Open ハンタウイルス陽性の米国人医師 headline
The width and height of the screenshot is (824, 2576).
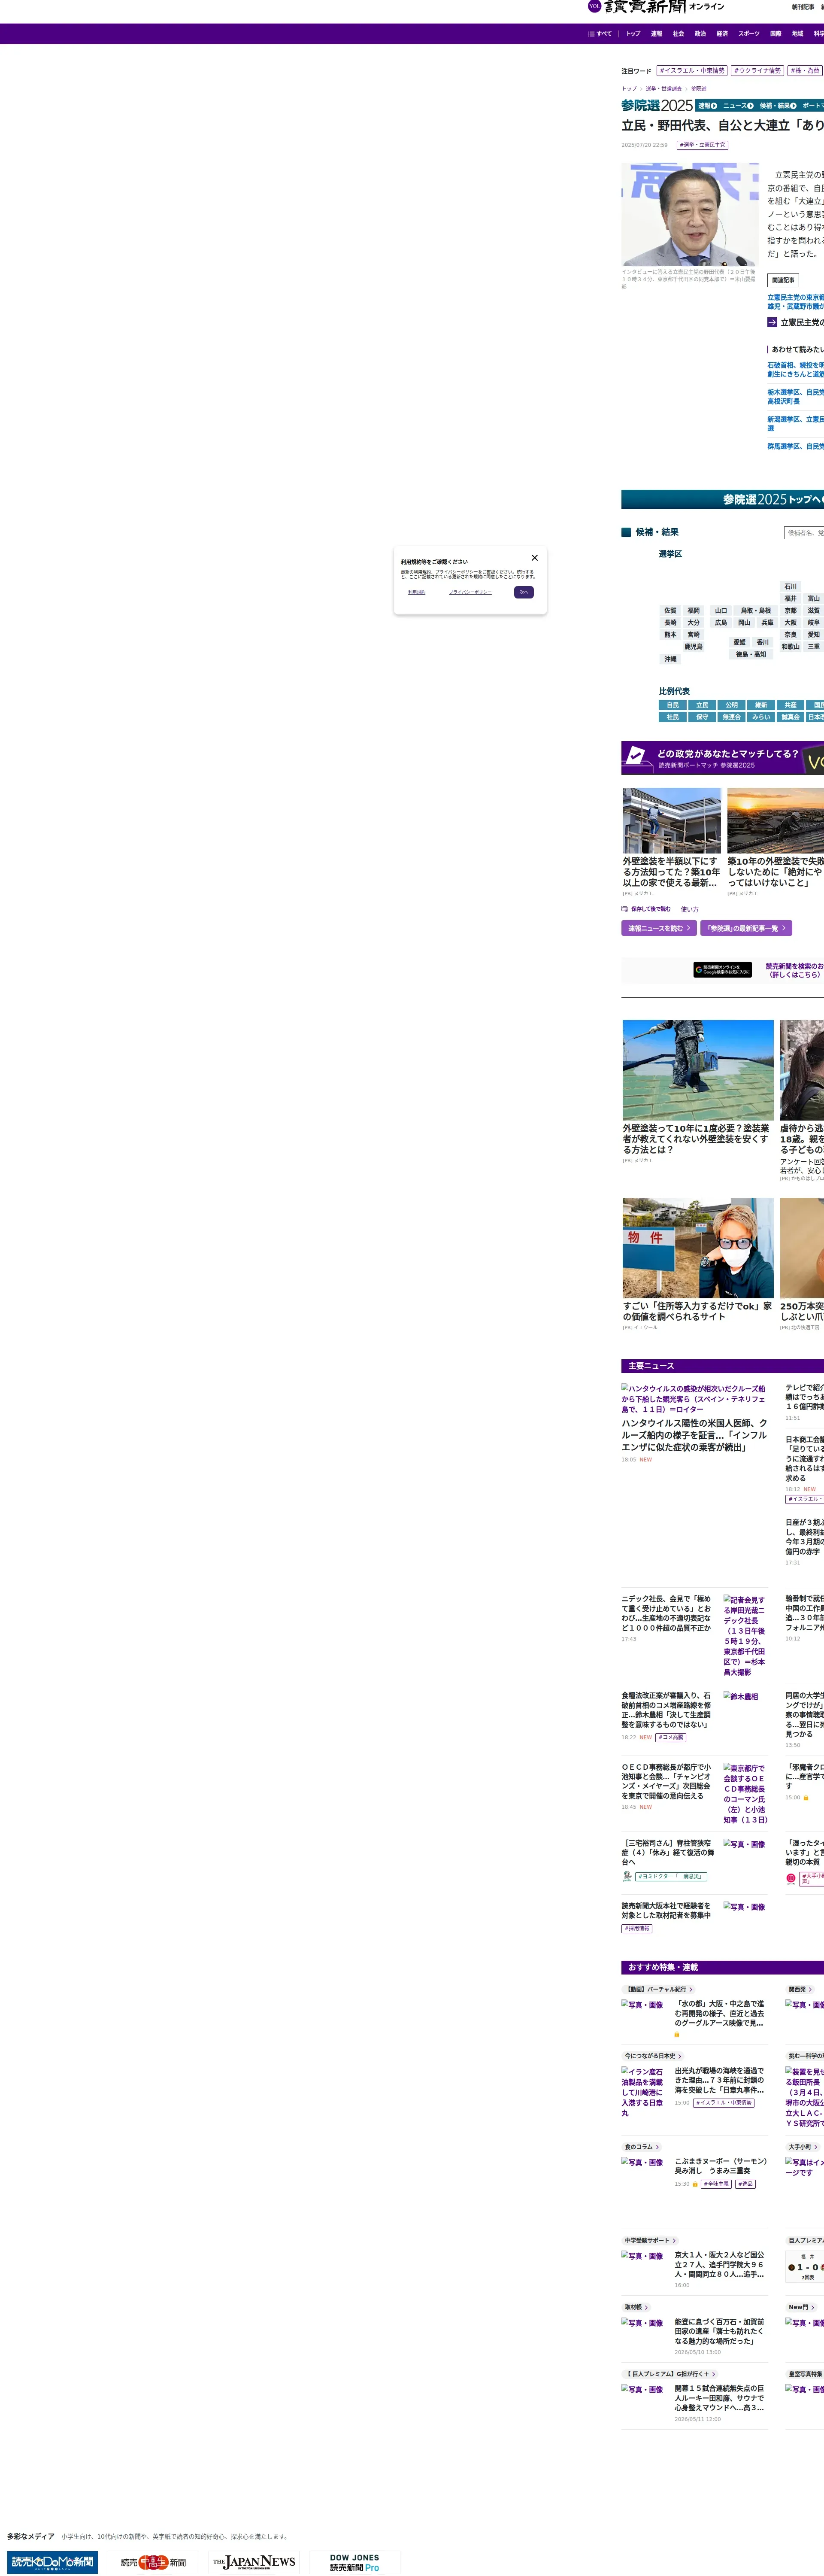[x=694, y=1435]
